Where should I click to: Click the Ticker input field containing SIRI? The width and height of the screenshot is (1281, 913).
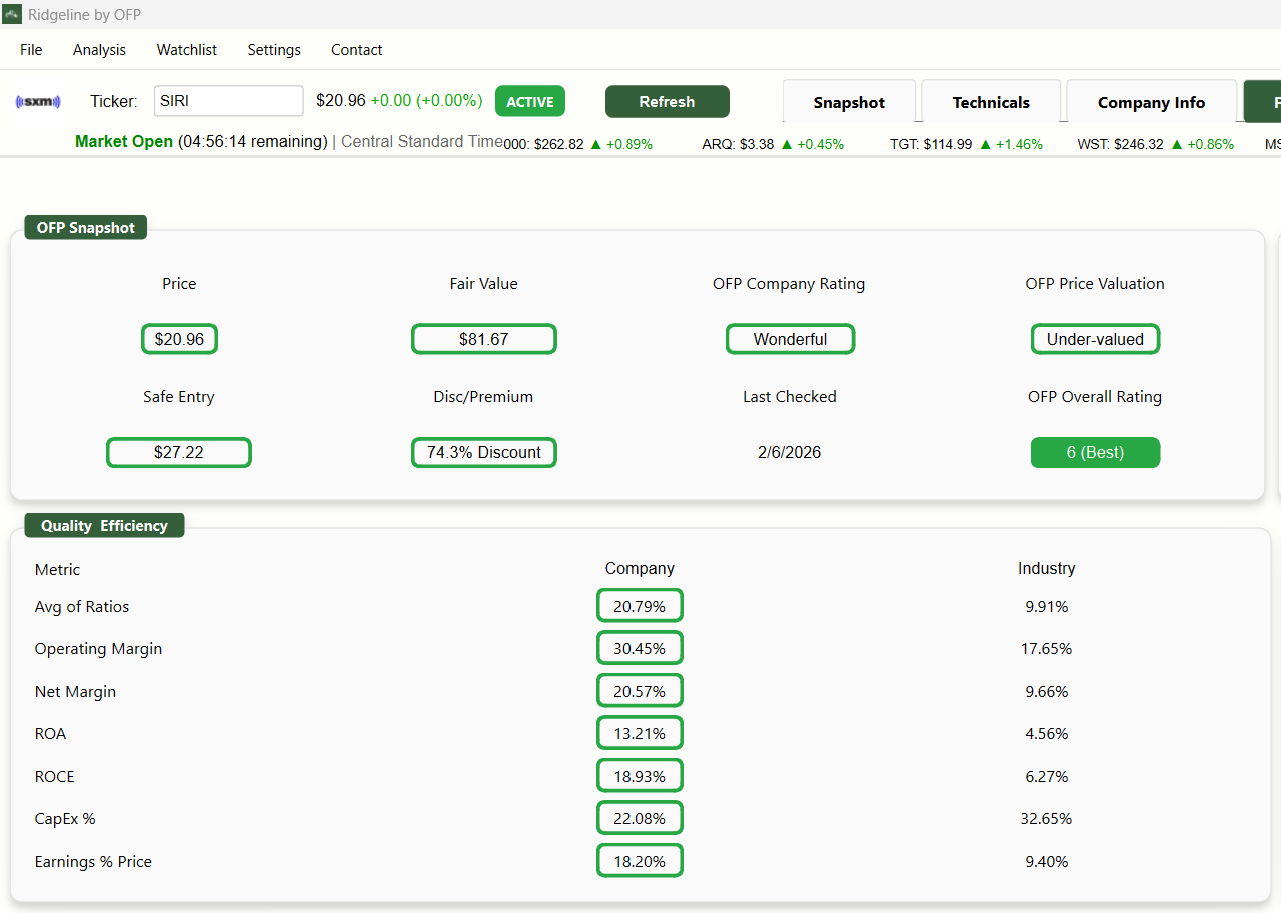pyautogui.click(x=229, y=101)
